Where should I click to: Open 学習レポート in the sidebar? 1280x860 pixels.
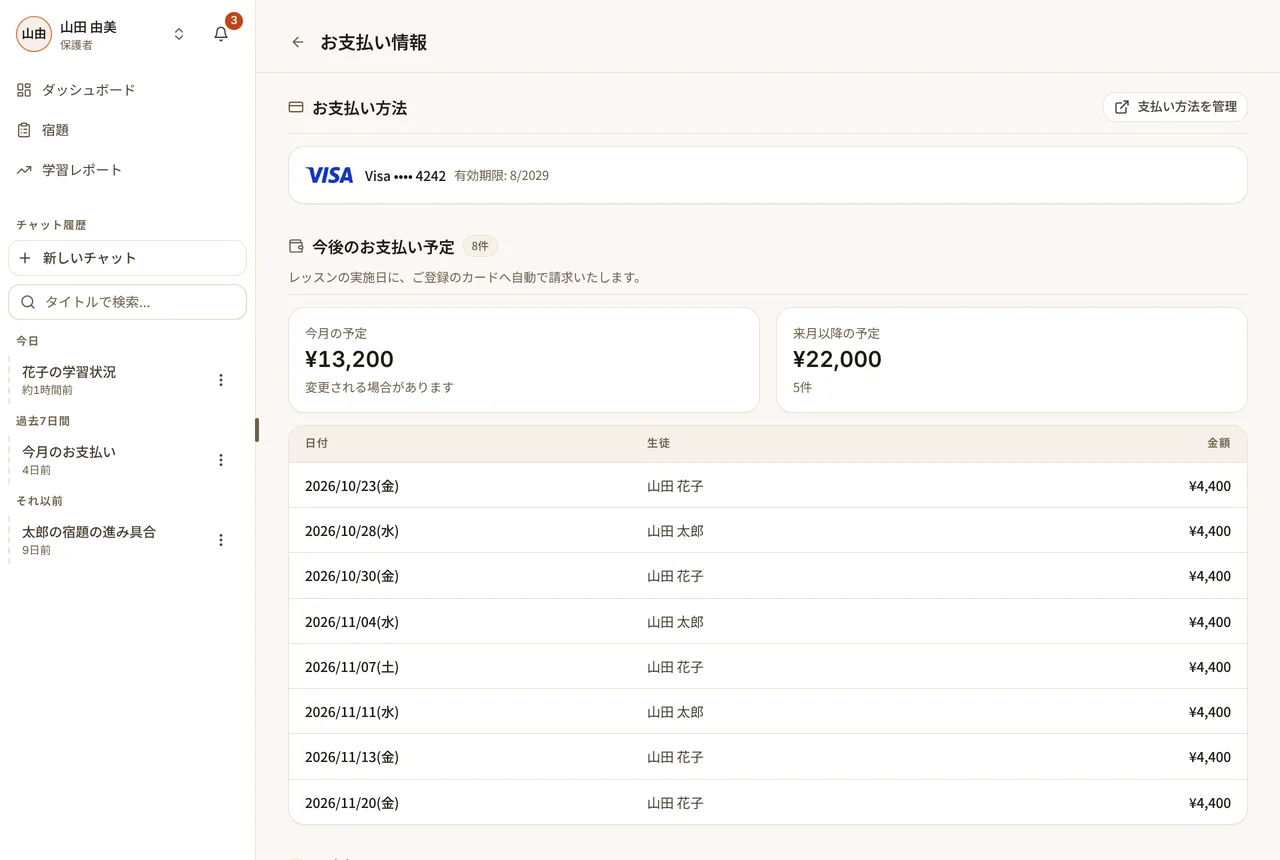128,170
